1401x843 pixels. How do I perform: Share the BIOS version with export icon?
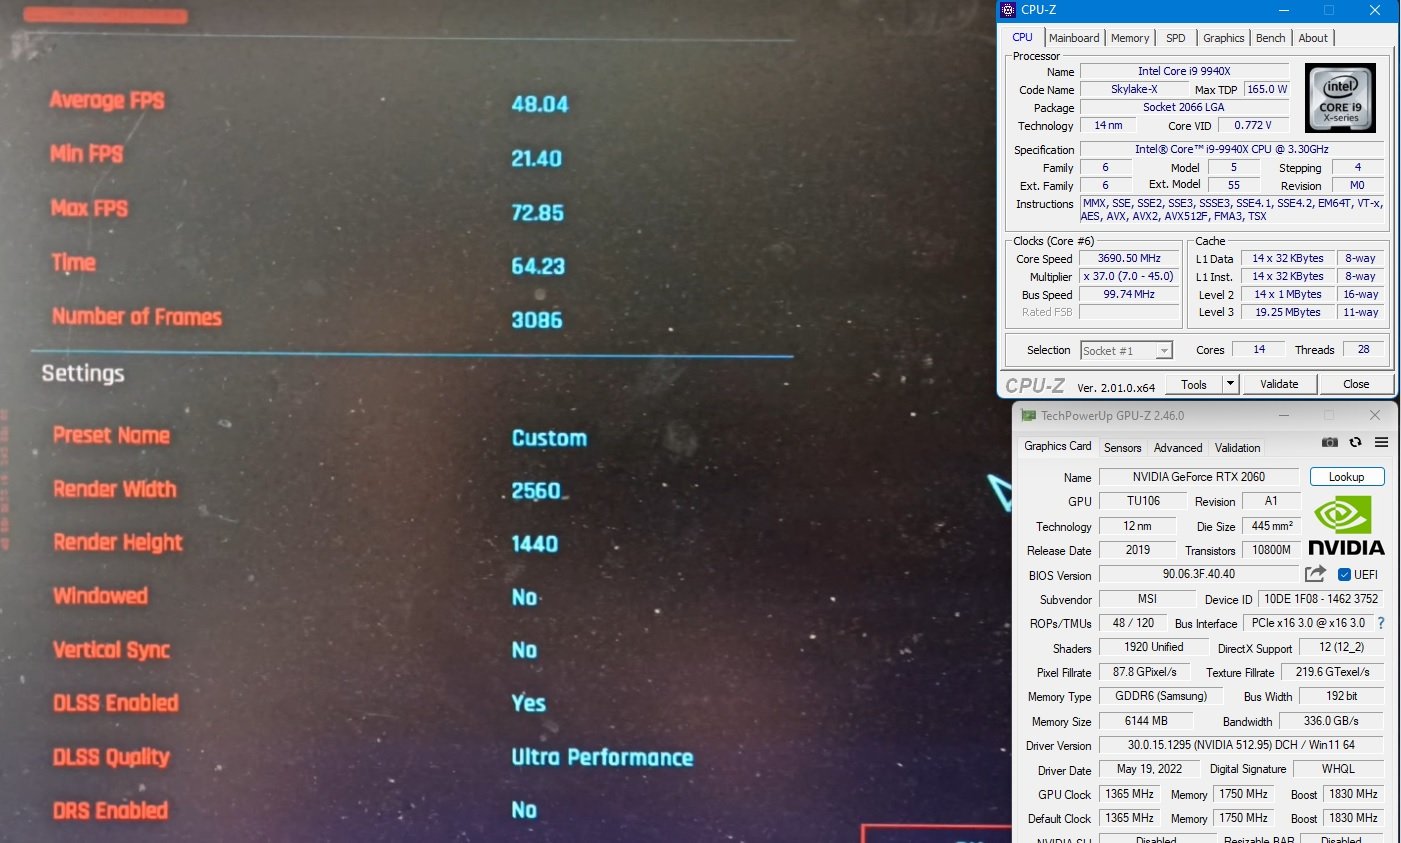coord(1315,573)
